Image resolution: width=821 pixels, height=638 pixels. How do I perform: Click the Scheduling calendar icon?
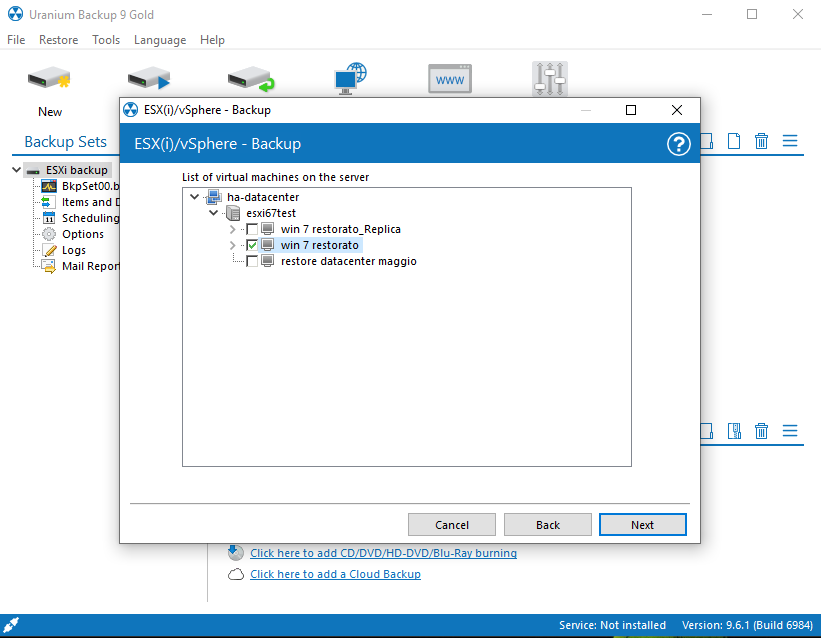click(49, 218)
